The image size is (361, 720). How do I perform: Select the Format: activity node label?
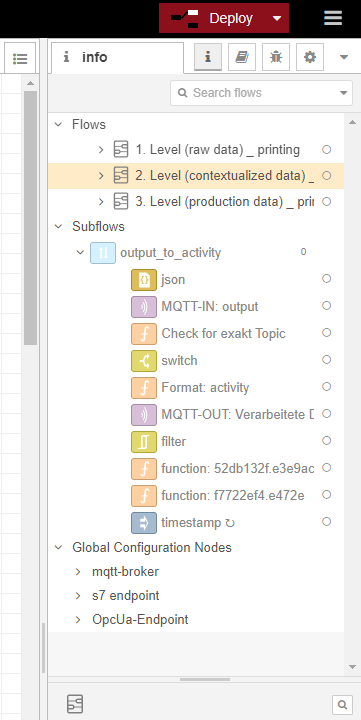tap(205, 388)
